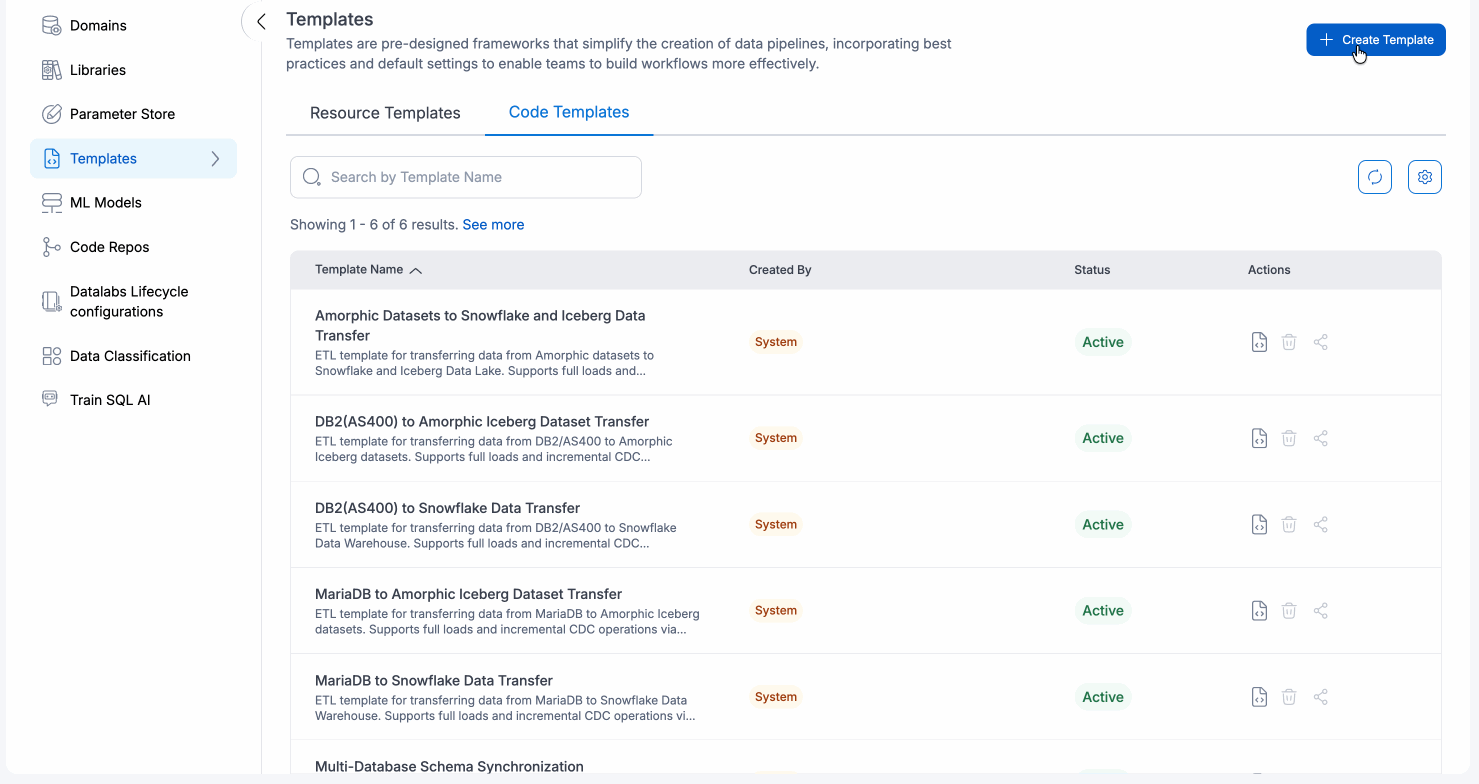This screenshot has height=784, width=1479.
Task: Click the See more link
Action: pos(493,225)
